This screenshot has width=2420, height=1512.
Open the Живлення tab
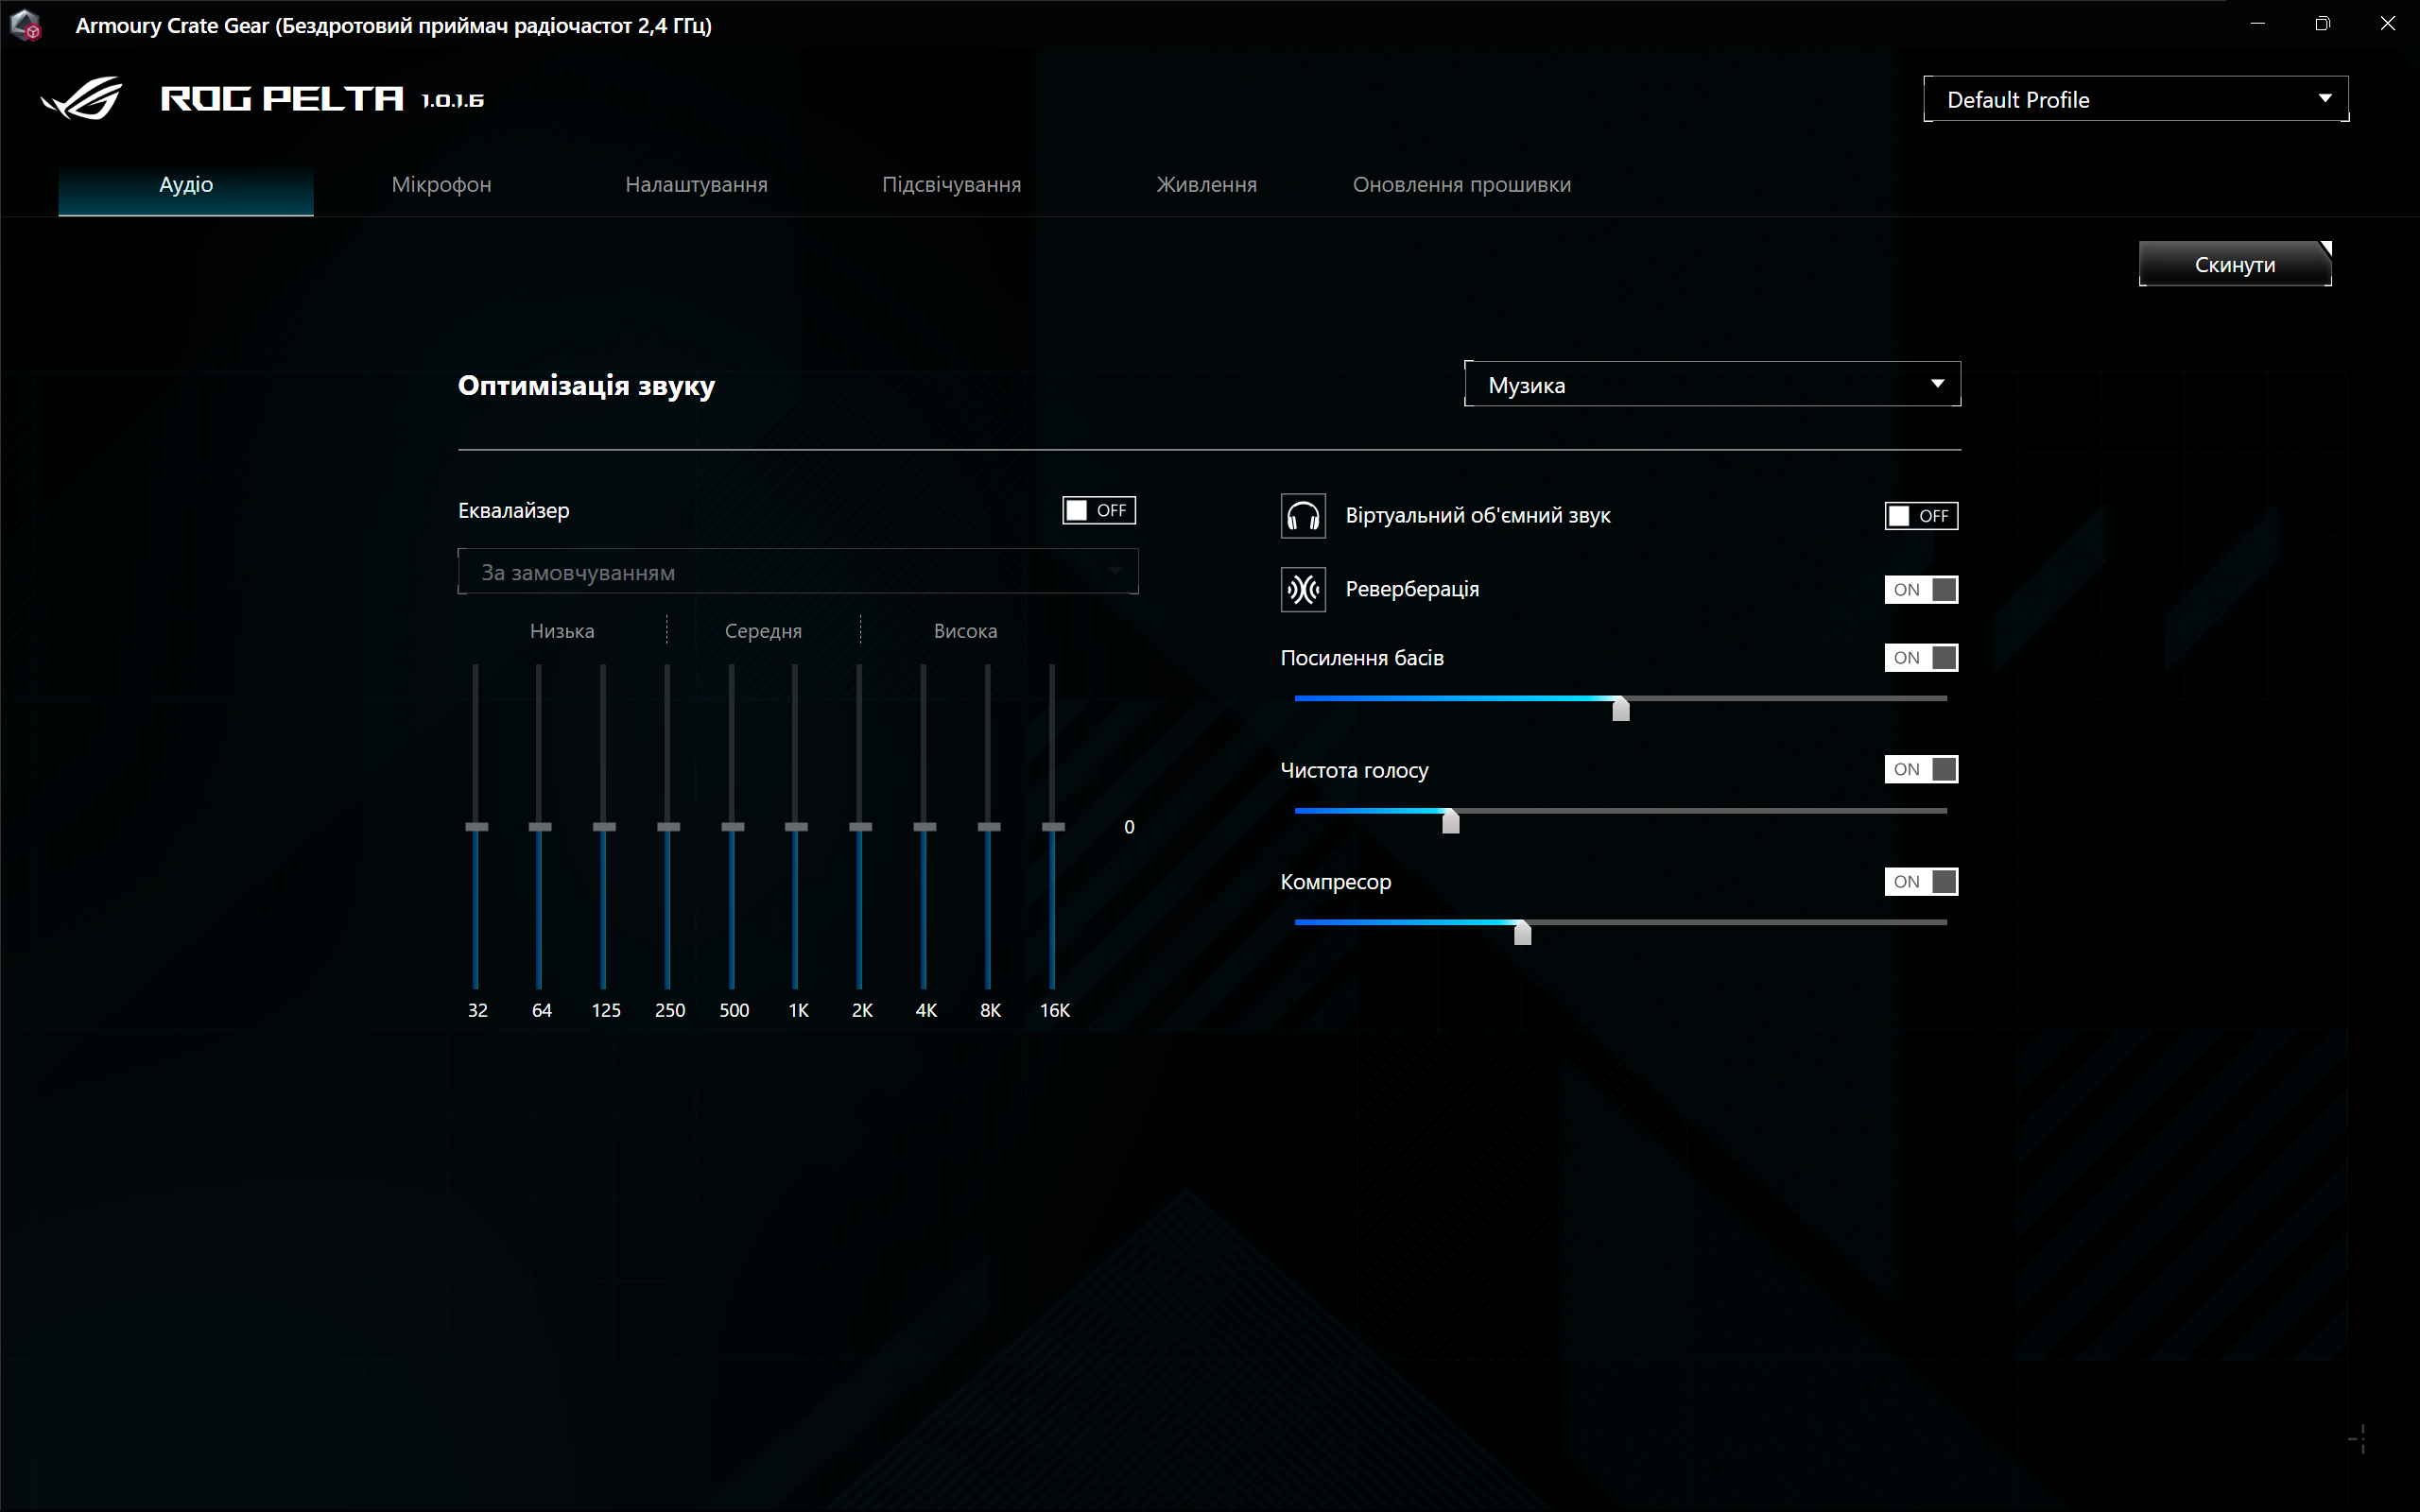point(1206,185)
